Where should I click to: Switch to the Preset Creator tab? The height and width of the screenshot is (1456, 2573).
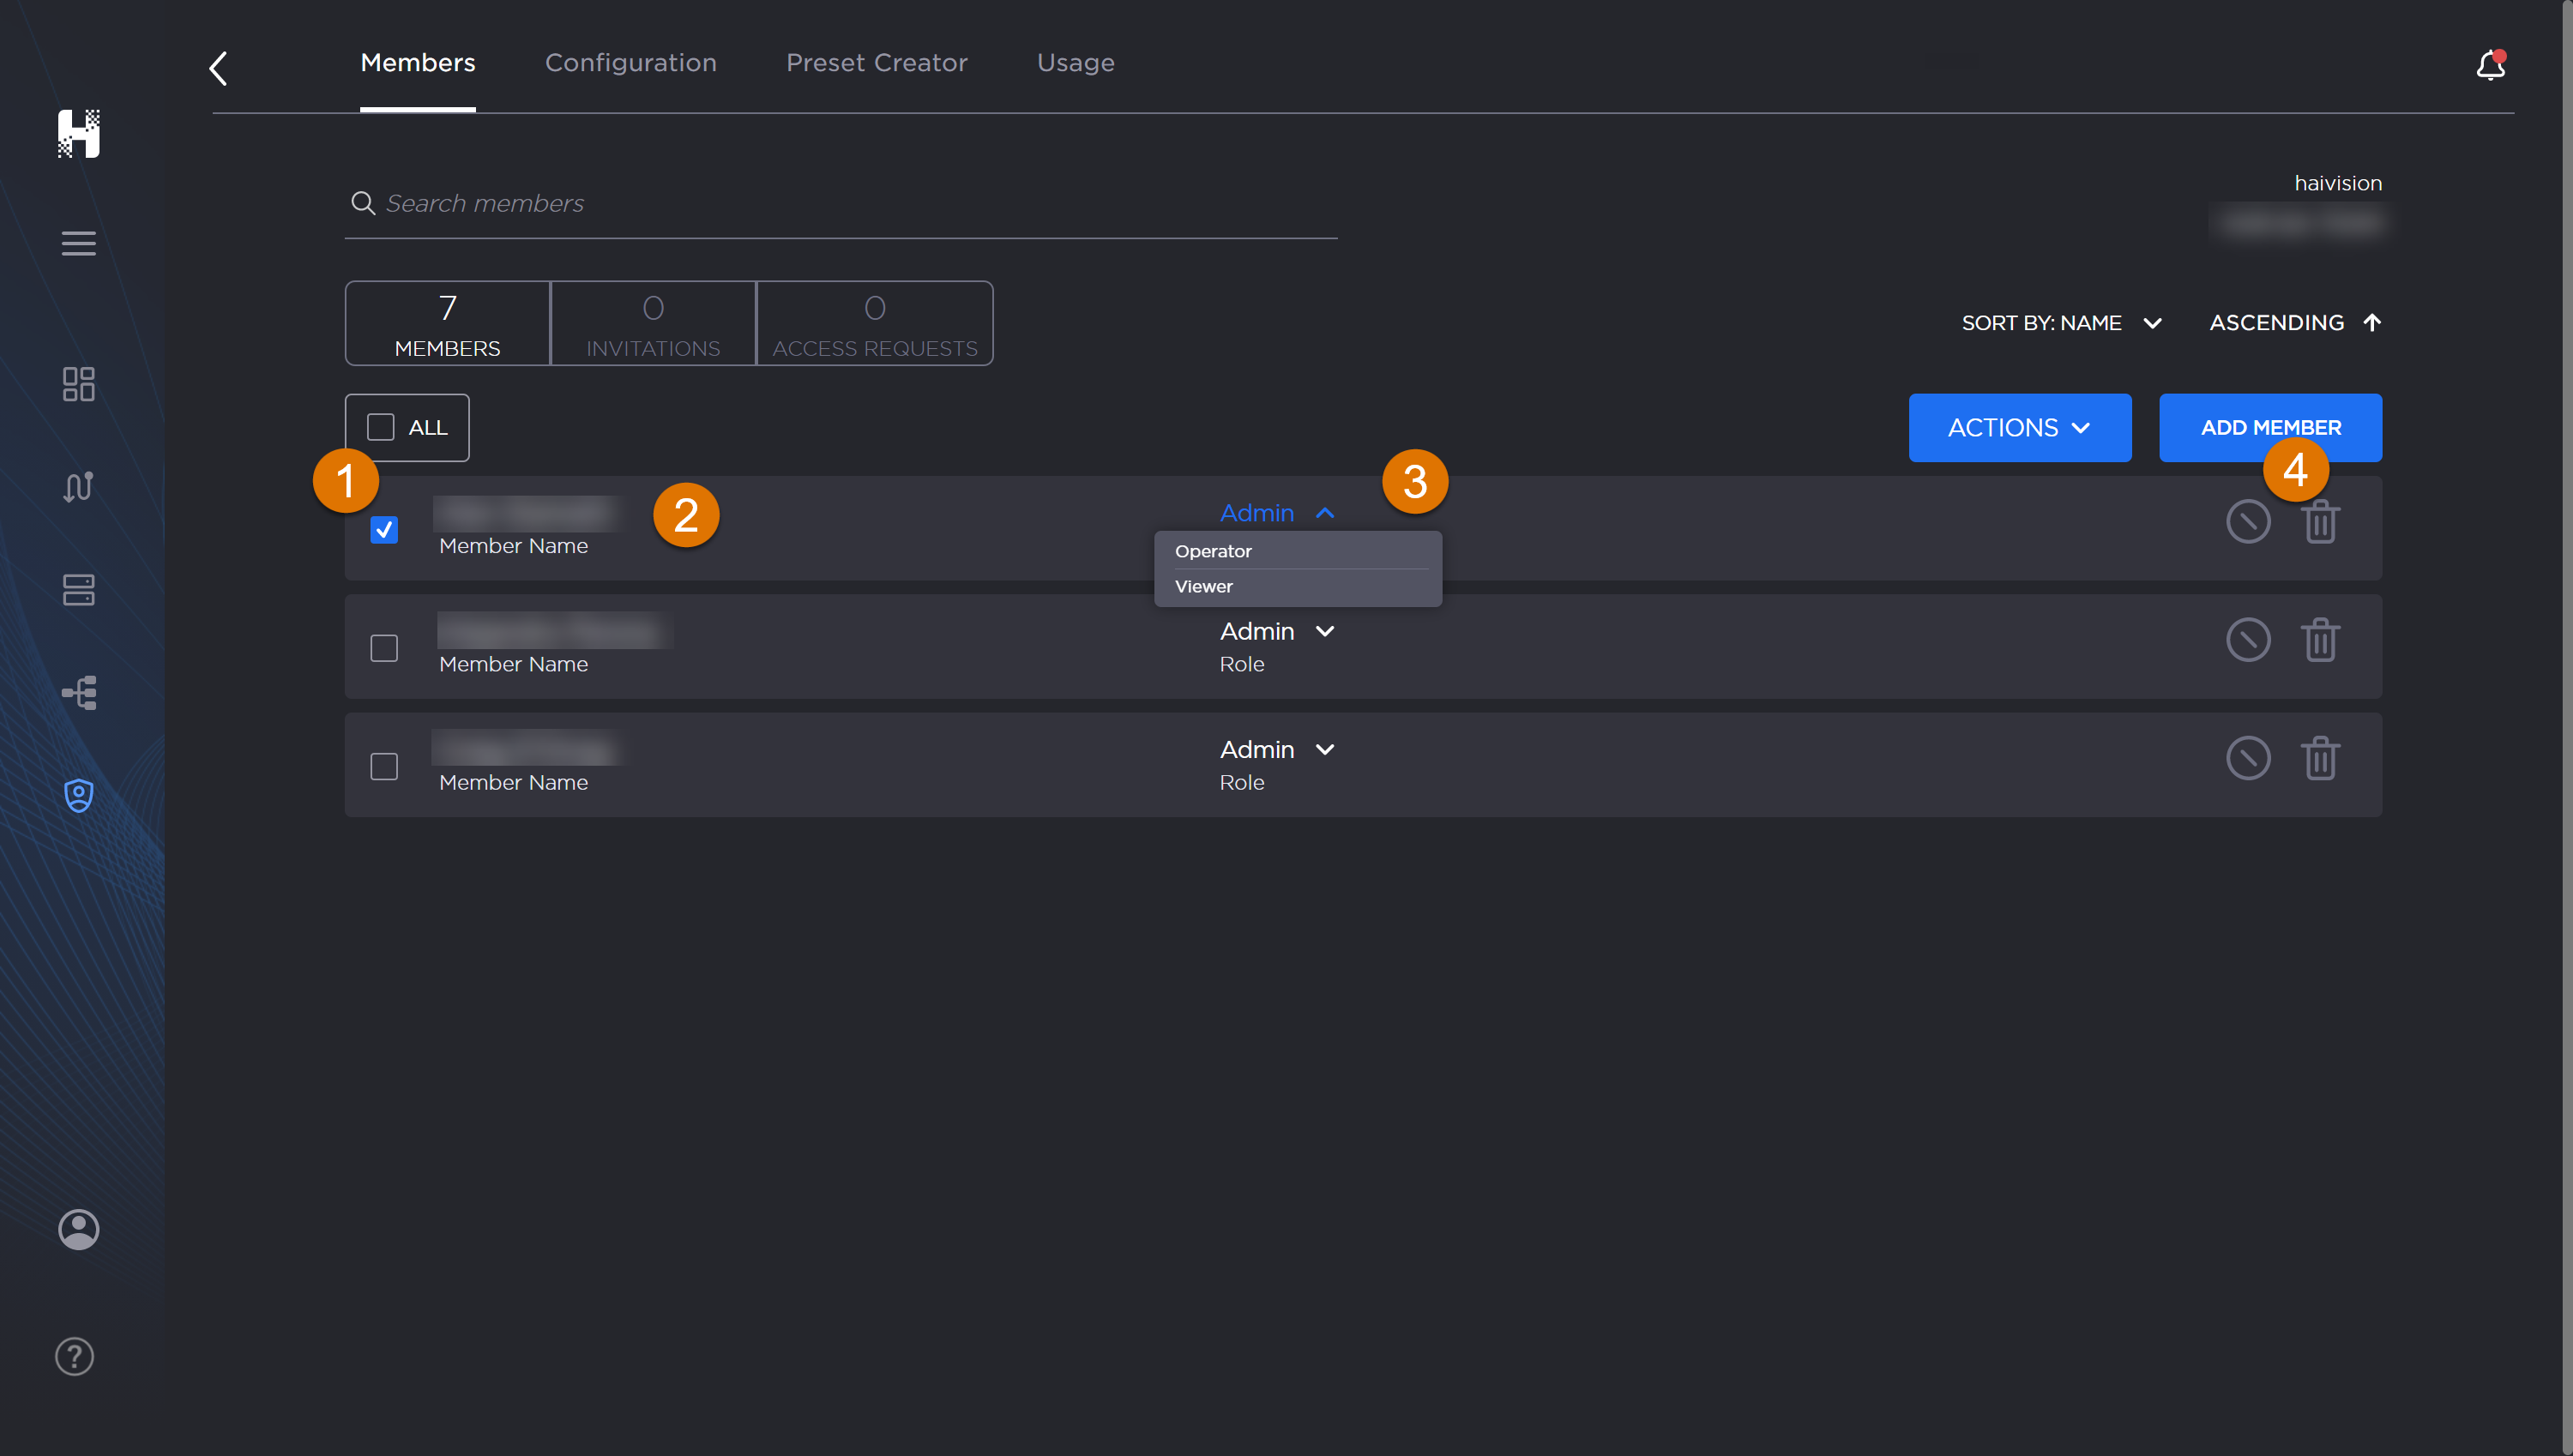(x=876, y=63)
